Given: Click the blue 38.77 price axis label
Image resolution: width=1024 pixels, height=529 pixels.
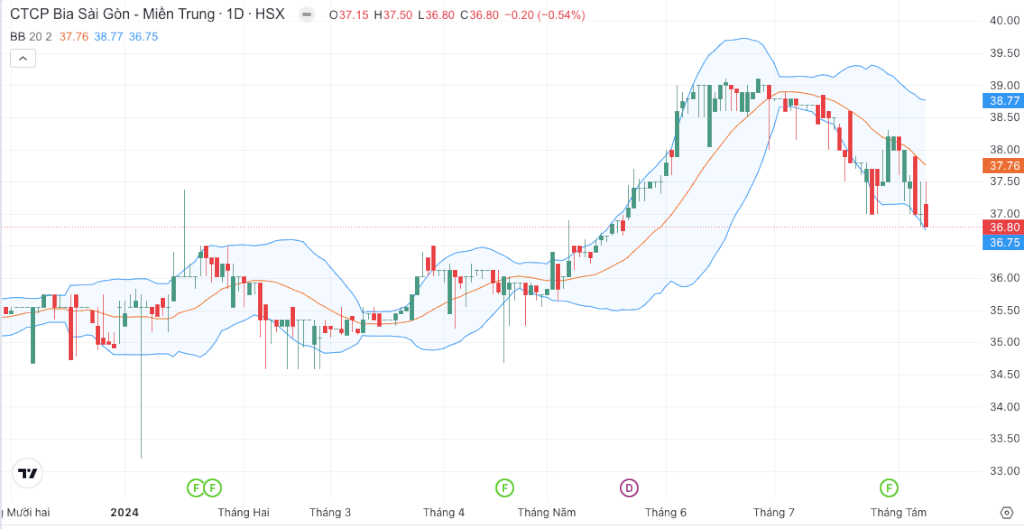Looking at the screenshot, I should click(1002, 101).
